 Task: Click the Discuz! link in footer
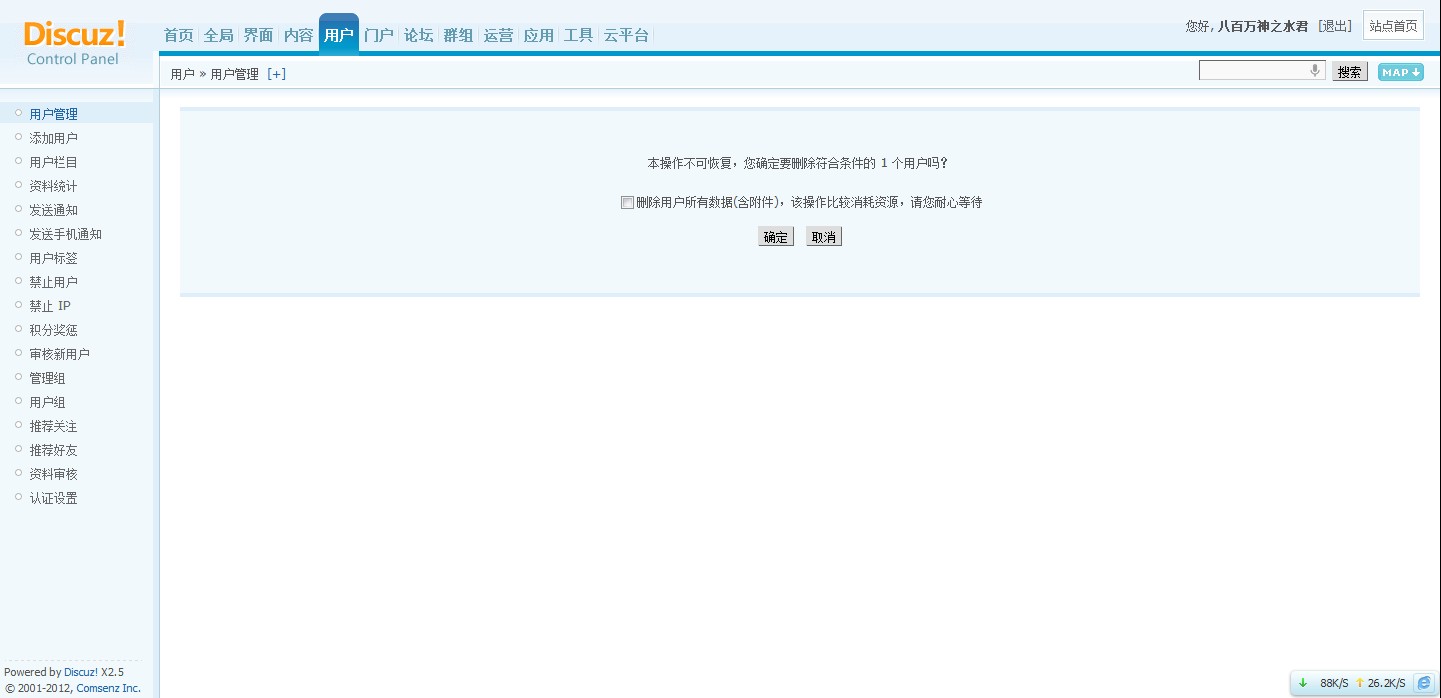tap(81, 672)
